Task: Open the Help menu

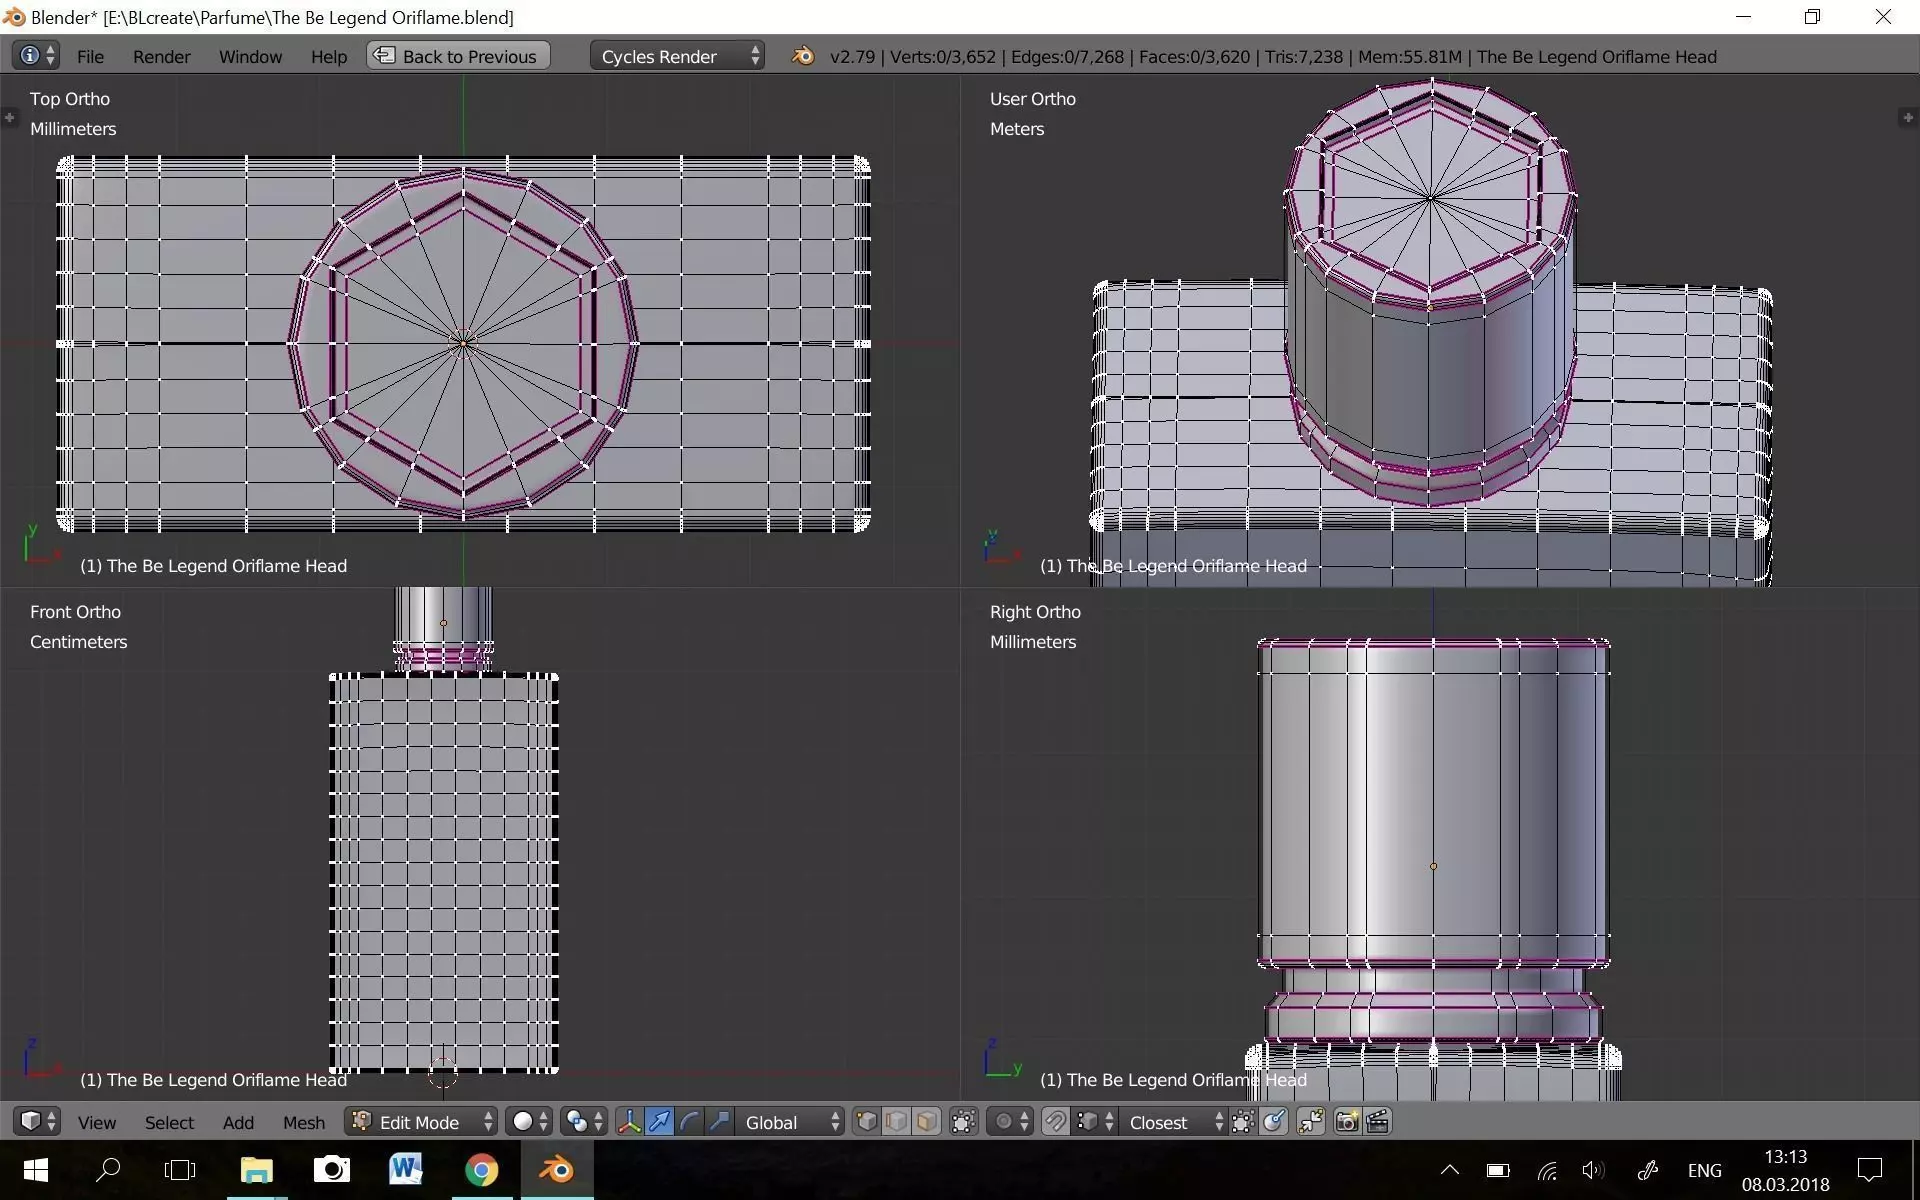Action: coord(328,57)
